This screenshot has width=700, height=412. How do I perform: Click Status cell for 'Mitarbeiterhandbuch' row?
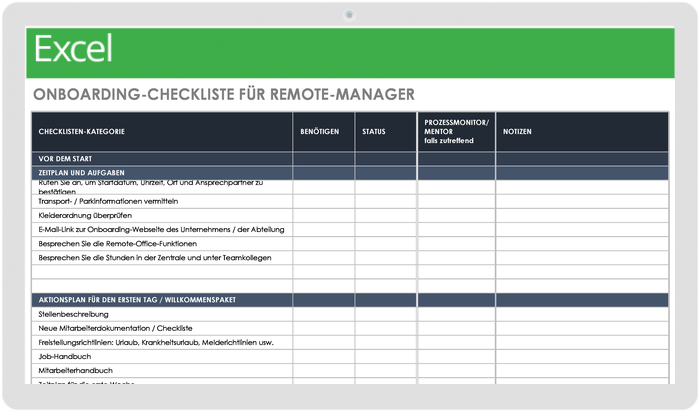coord(386,370)
